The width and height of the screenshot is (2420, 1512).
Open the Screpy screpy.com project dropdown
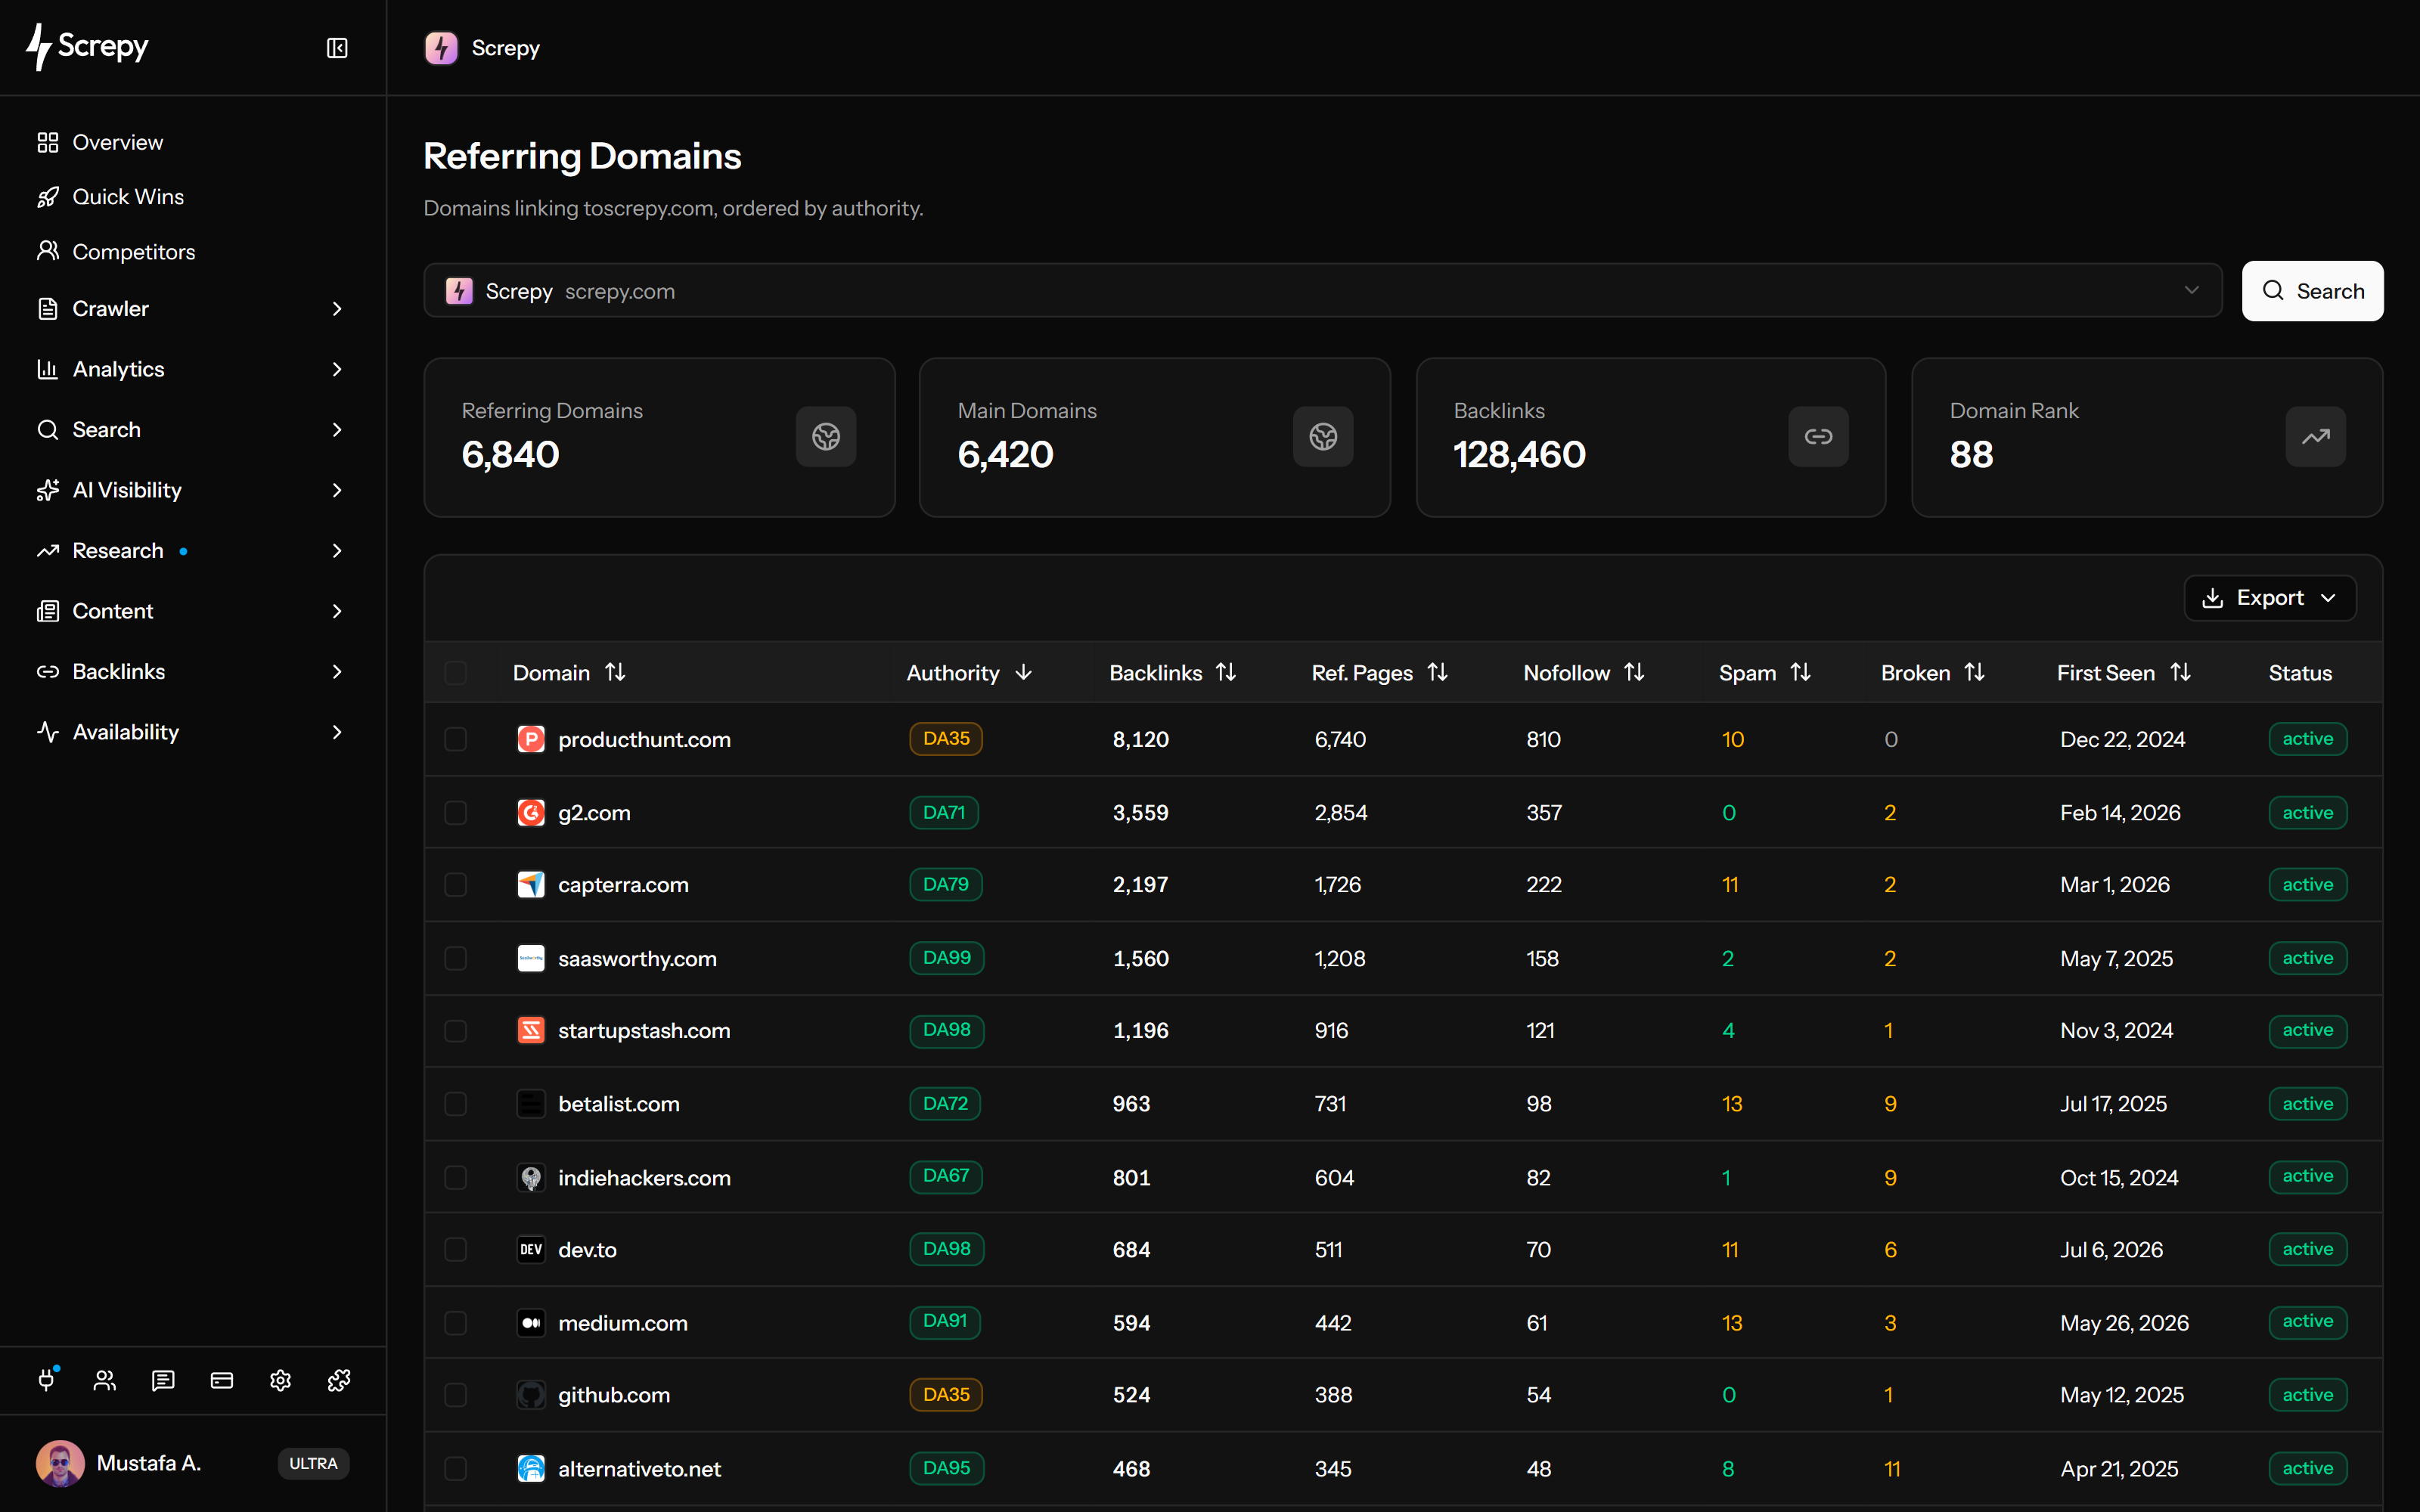point(1322,291)
